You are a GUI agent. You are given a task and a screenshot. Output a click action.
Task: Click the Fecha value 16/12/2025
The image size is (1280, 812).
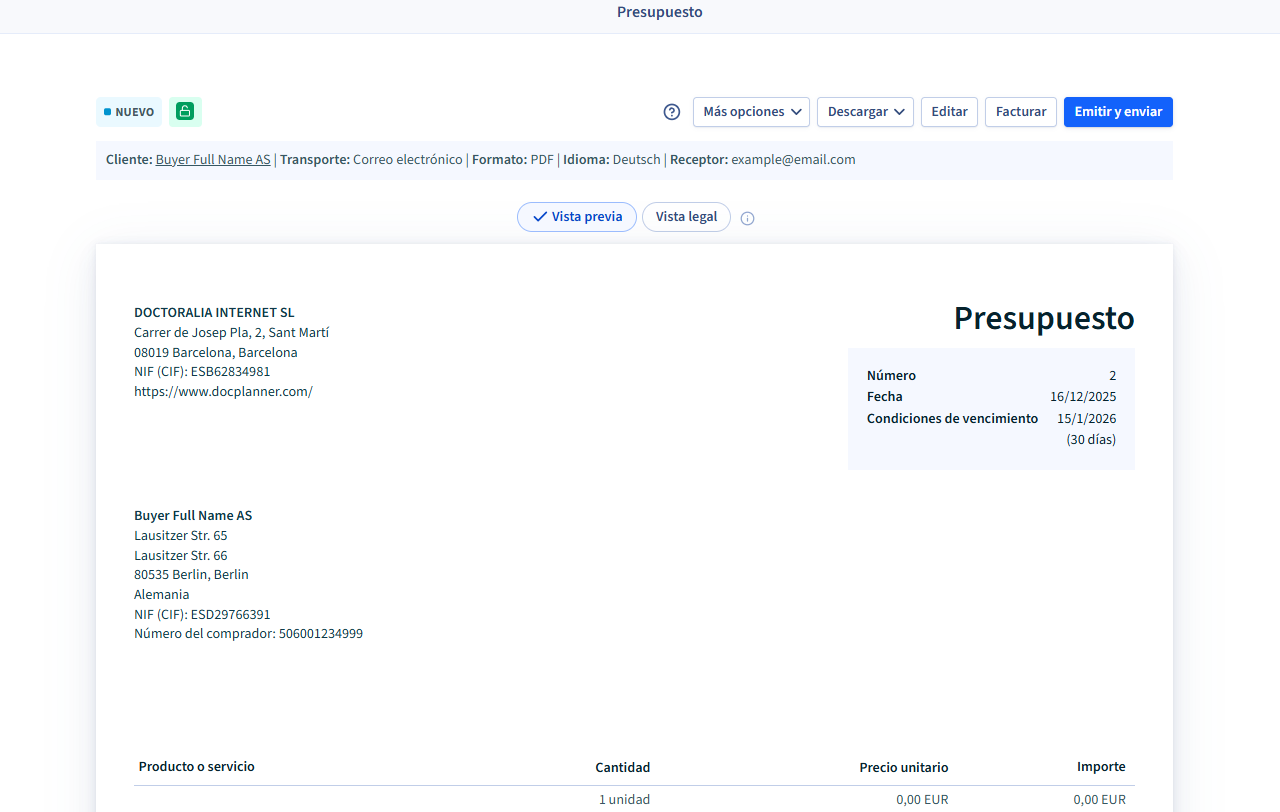coord(1083,396)
